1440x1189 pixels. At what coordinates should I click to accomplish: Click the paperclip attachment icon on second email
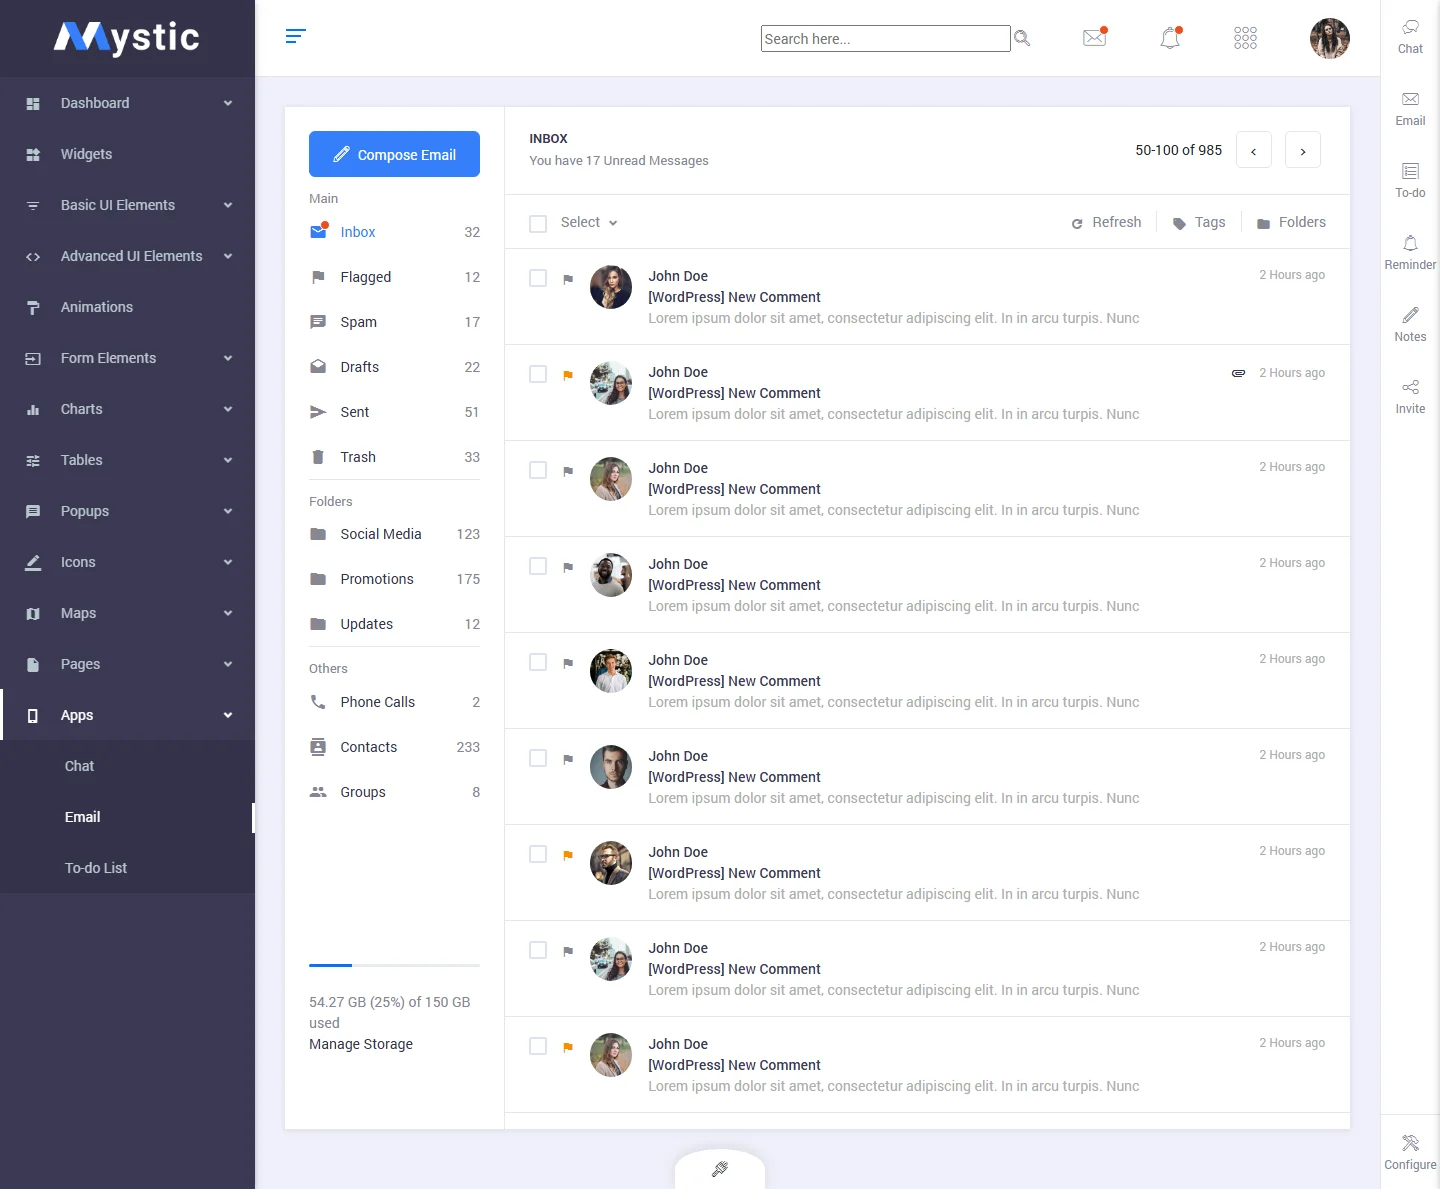[1238, 373]
